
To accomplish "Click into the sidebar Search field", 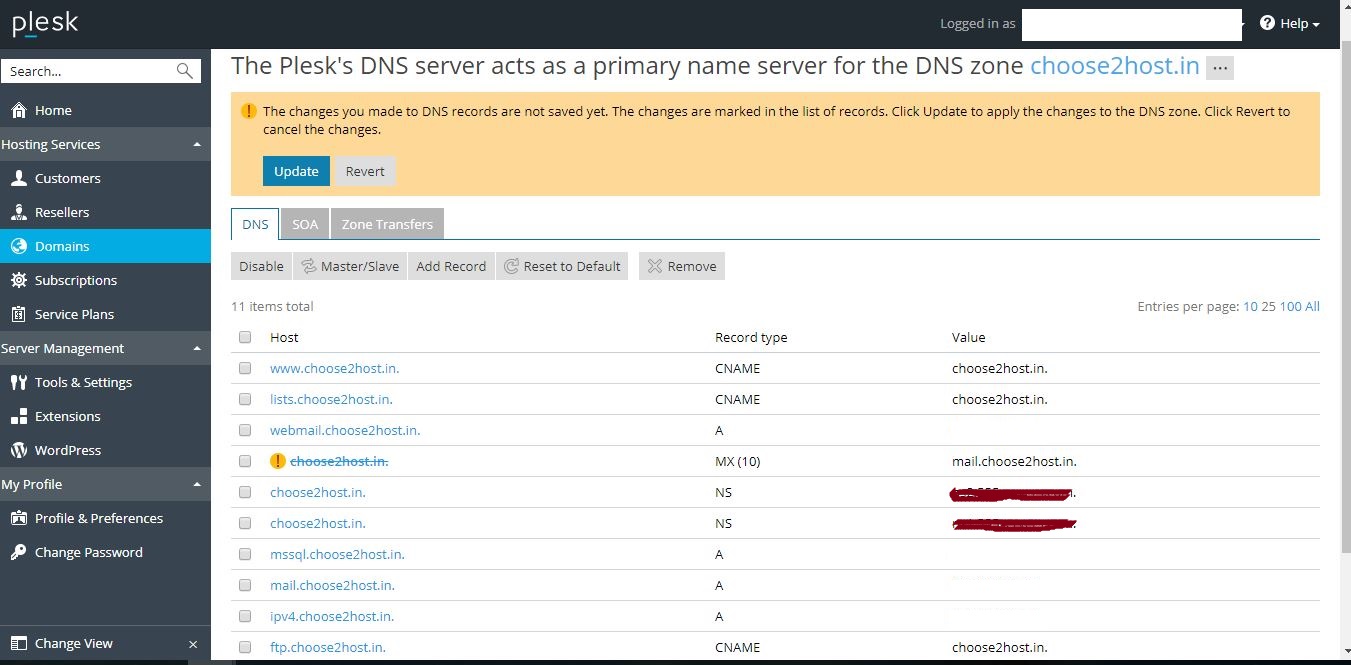I will tap(88, 71).
